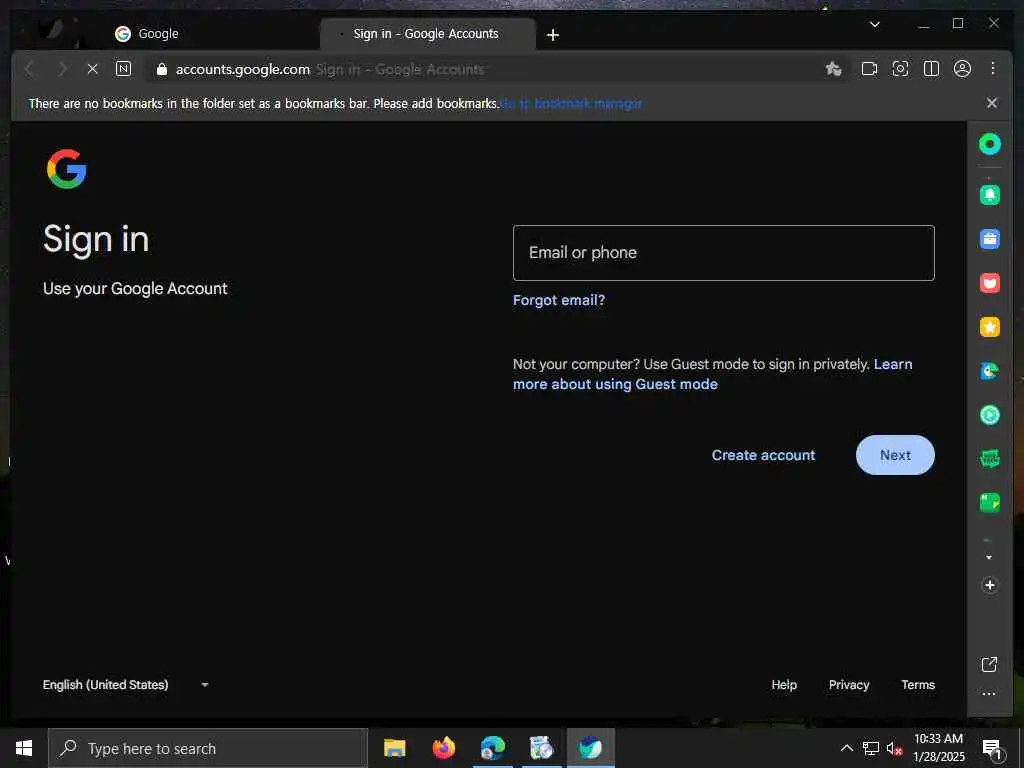Viewport: 1024px width, 768px height.
Task: Open the green speech-bubble sidebar icon
Action: click(989, 458)
